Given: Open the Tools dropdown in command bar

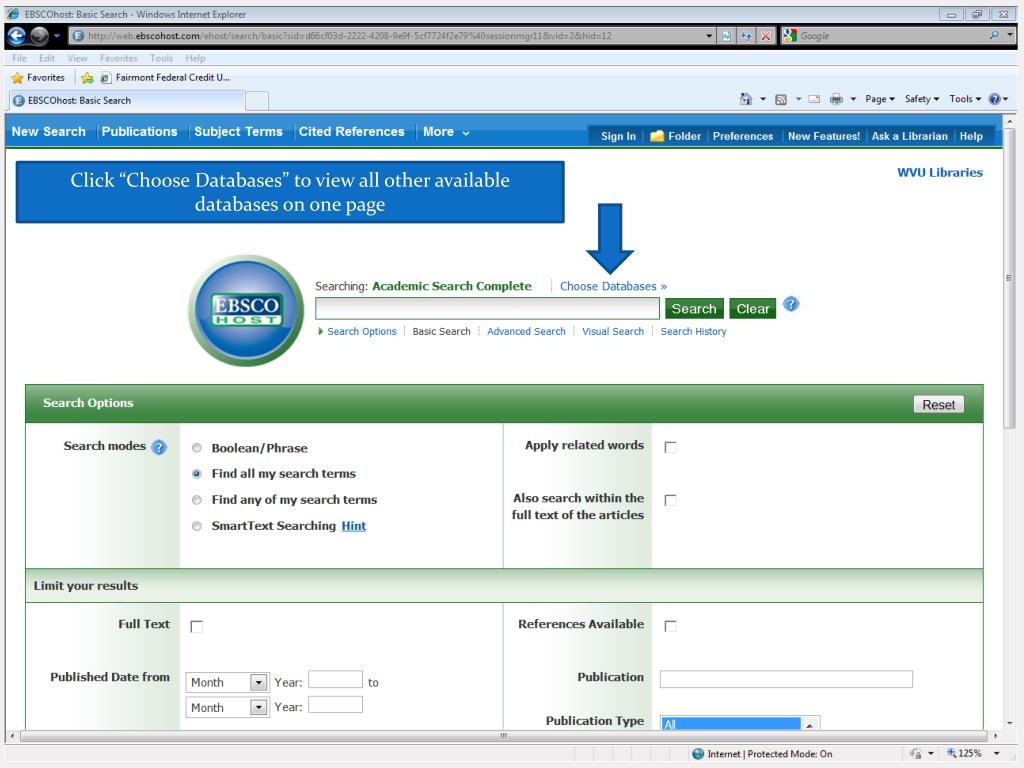Looking at the screenshot, I should point(965,99).
